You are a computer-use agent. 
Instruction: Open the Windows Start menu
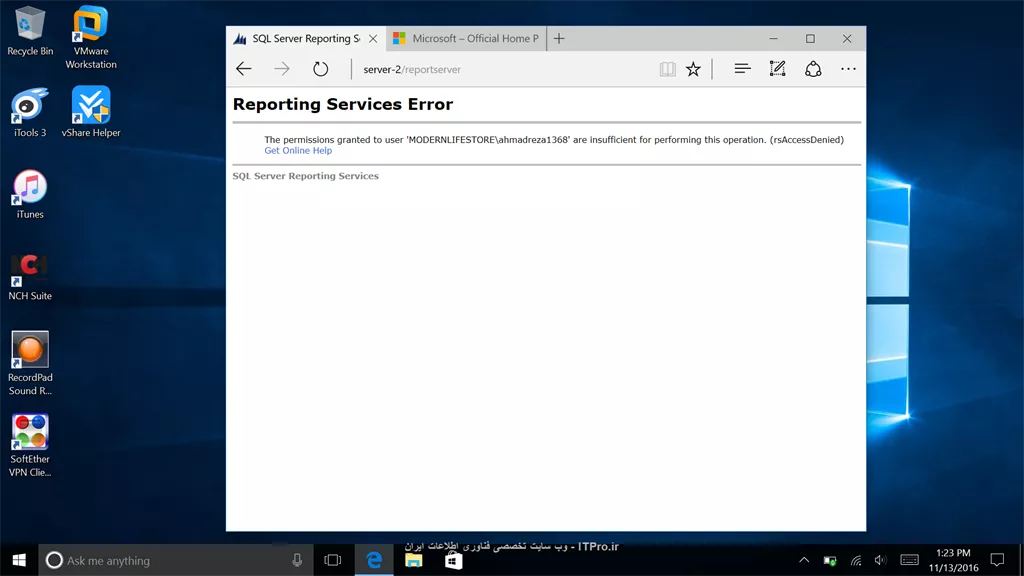[19, 560]
